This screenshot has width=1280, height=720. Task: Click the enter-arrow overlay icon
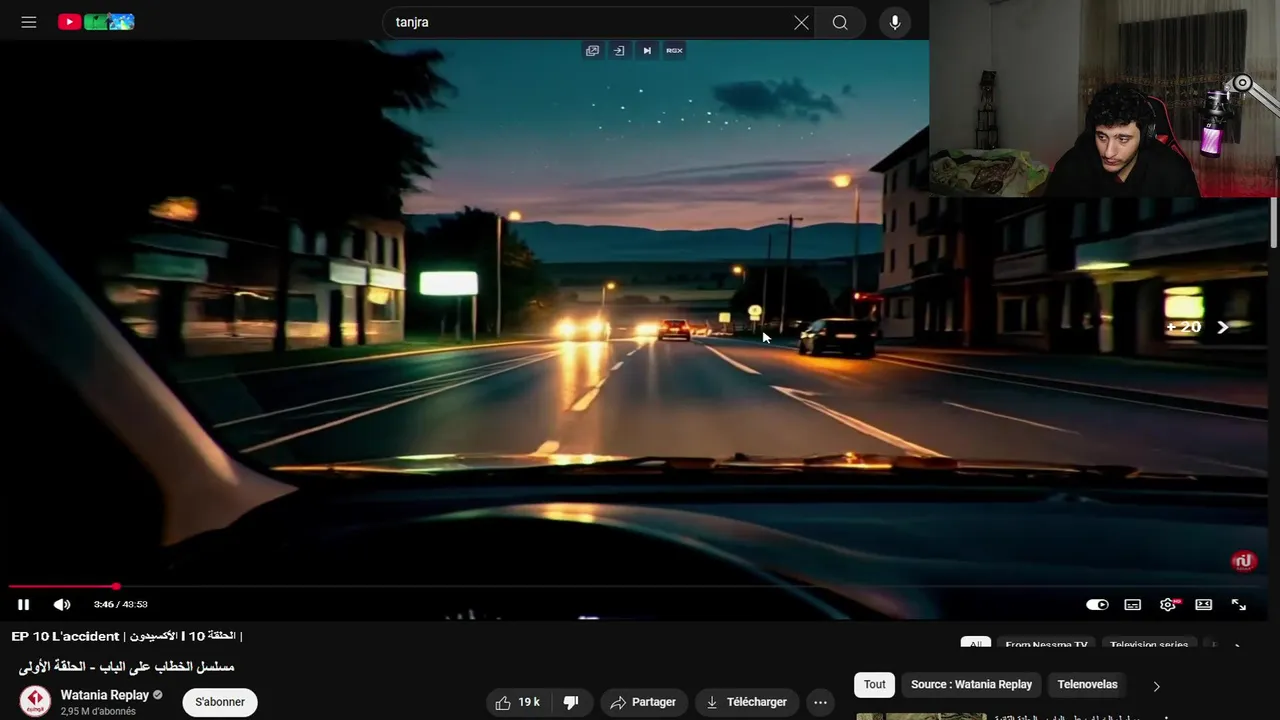tap(619, 50)
